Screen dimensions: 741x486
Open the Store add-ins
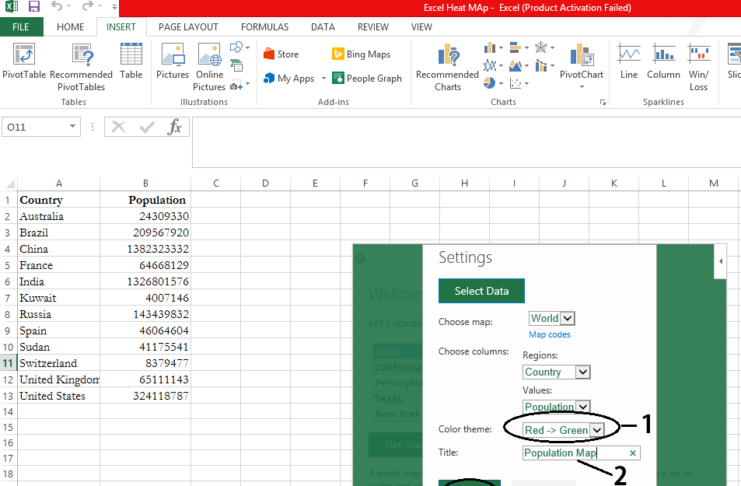coord(280,54)
